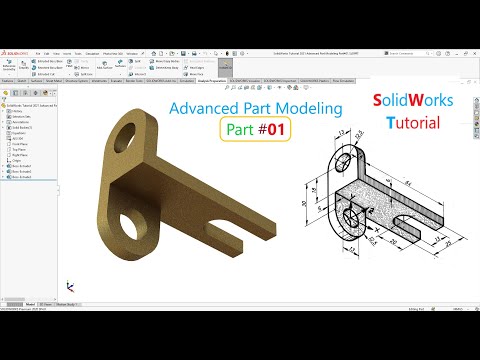Select Front Plane in feature tree
The height and width of the screenshot is (360, 480).
point(20,144)
